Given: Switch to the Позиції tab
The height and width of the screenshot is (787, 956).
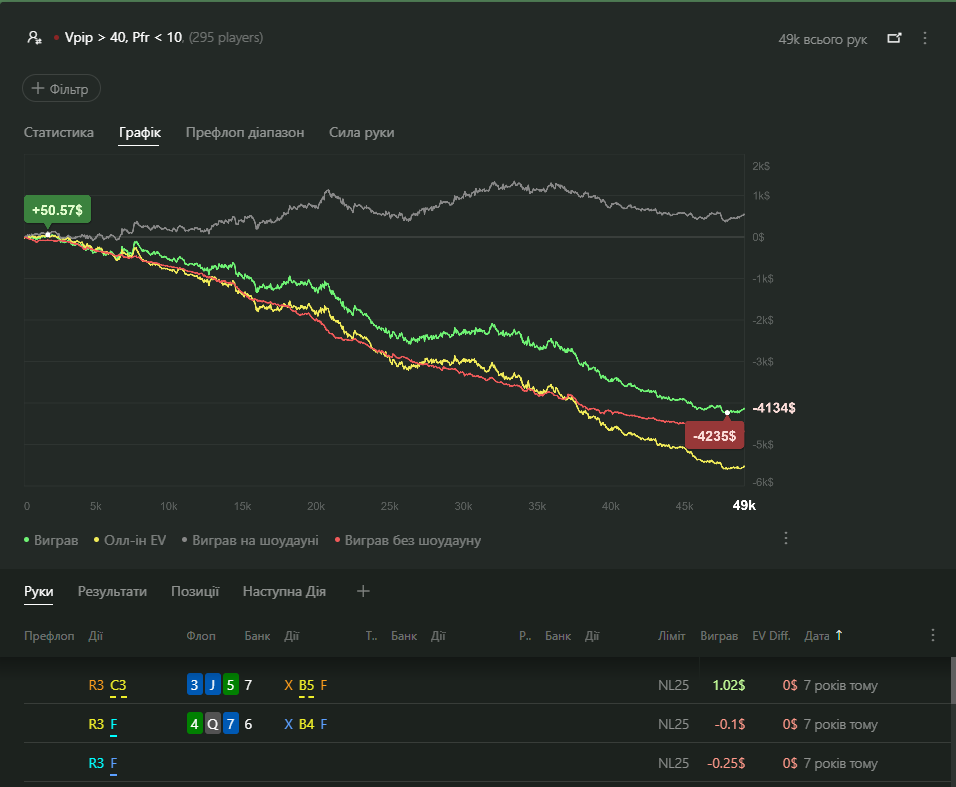Looking at the screenshot, I should pos(195,591).
